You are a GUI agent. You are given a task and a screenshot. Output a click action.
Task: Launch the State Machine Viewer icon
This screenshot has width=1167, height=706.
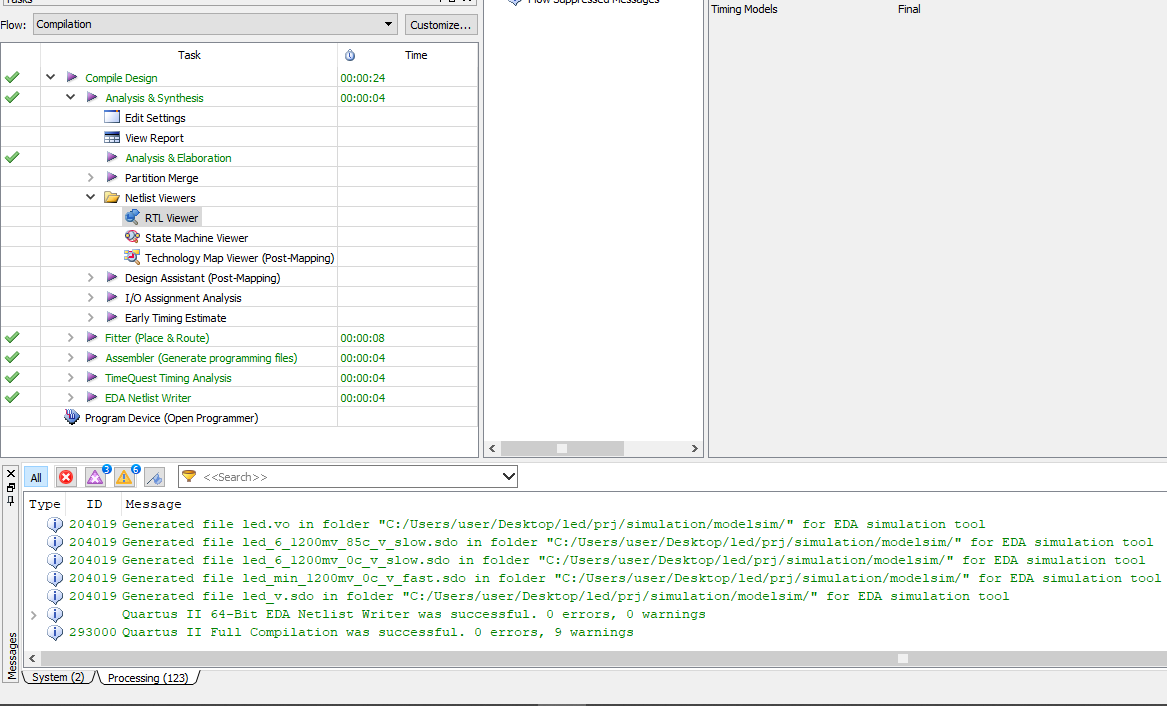click(x=132, y=237)
